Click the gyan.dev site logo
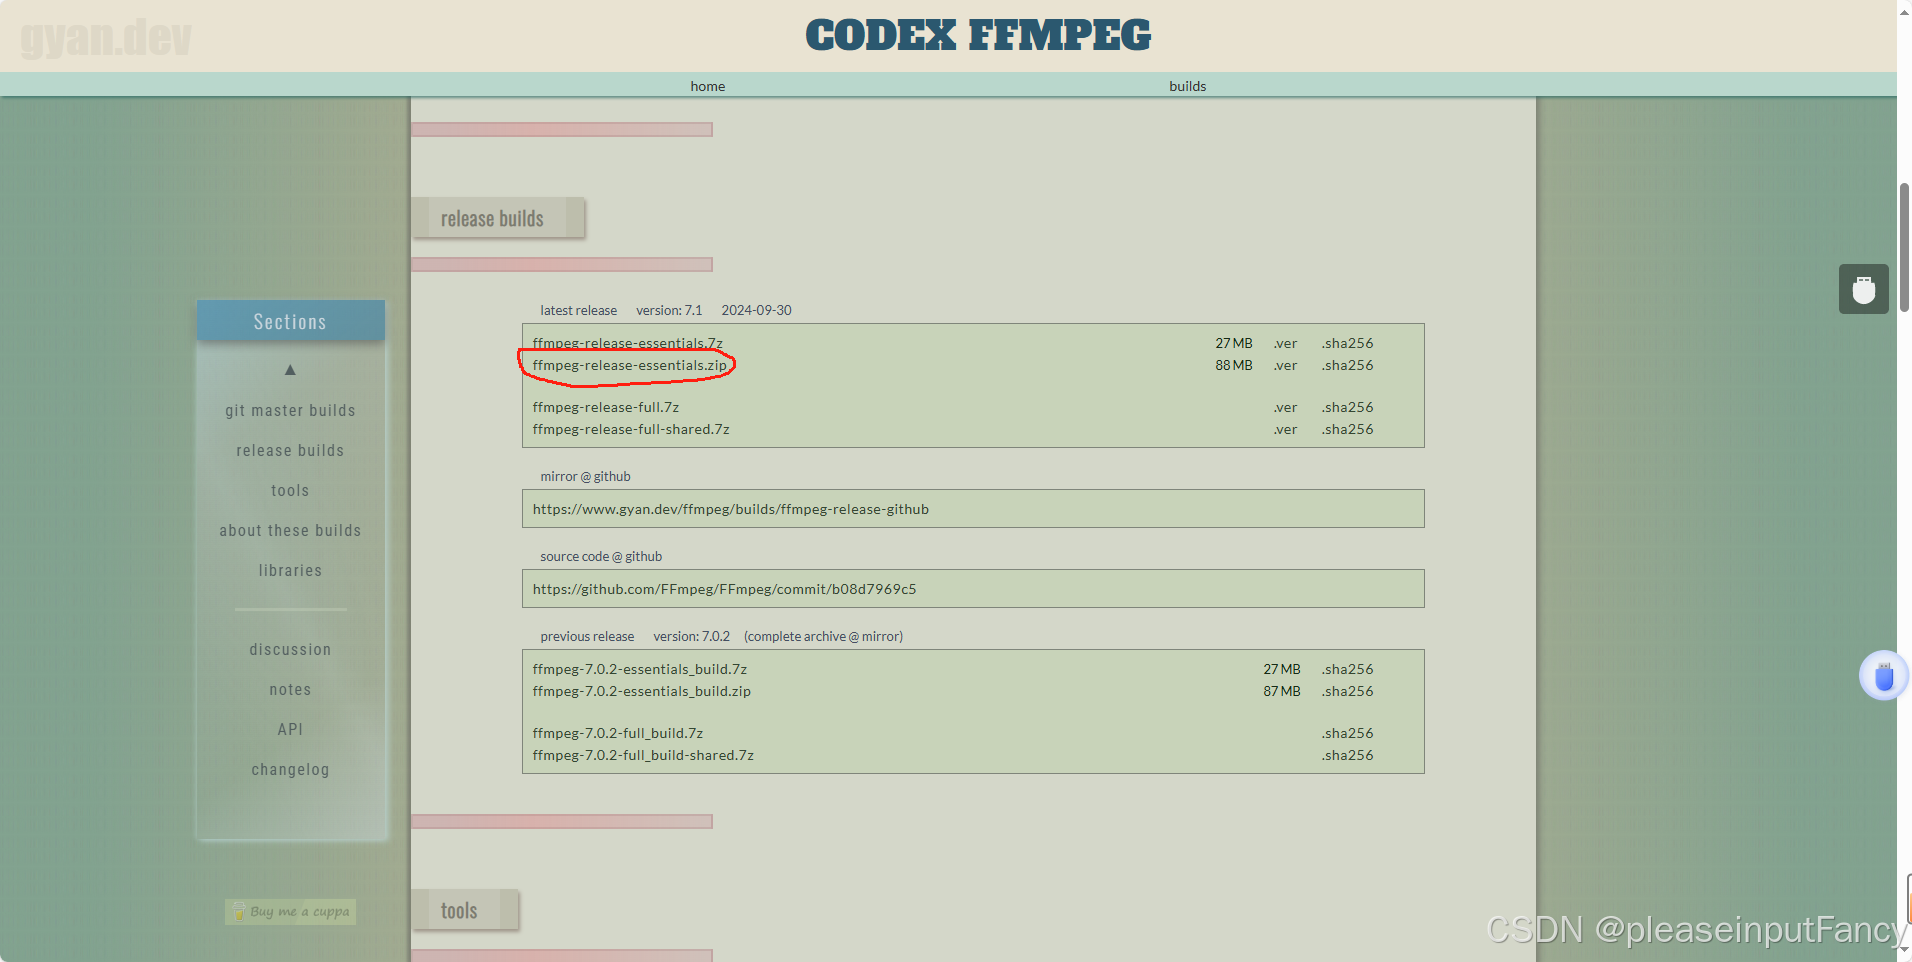1912x962 pixels. (106, 38)
